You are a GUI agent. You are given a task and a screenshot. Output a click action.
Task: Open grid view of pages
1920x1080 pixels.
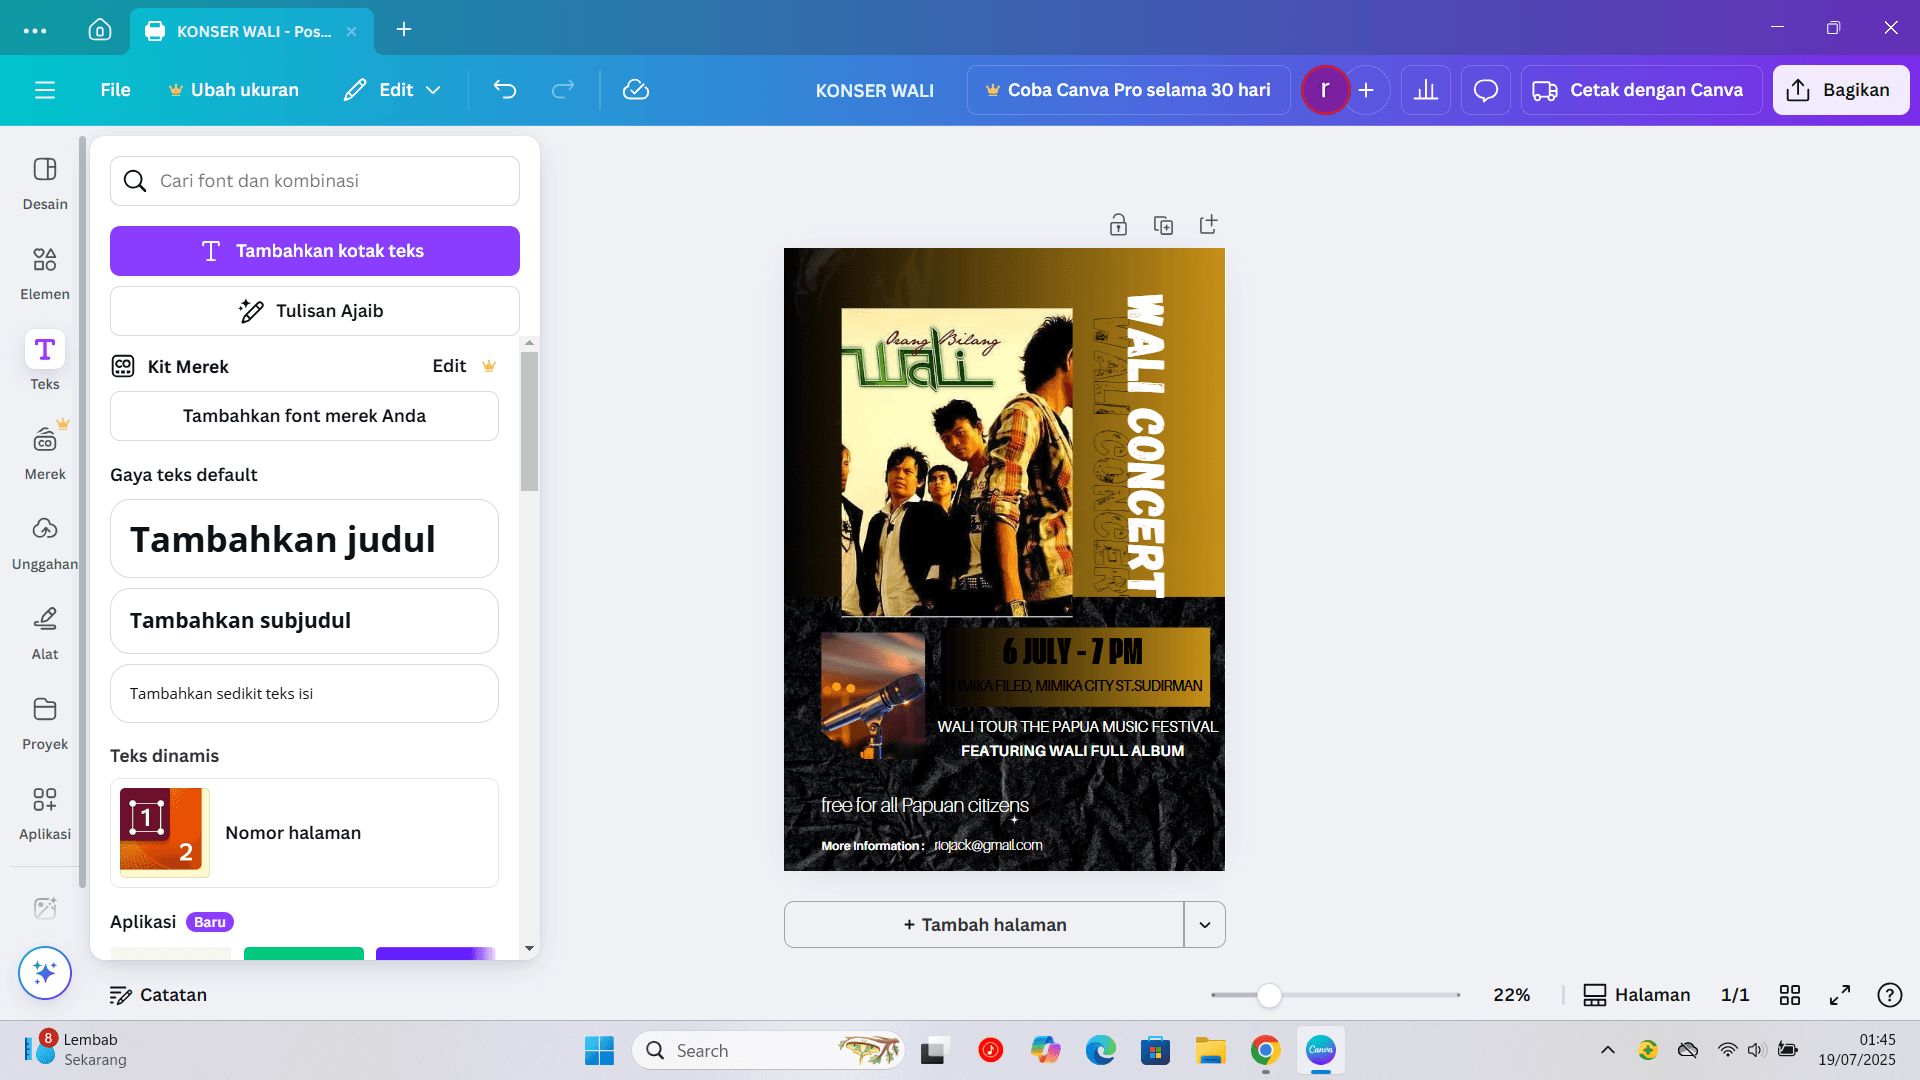pos(1790,995)
